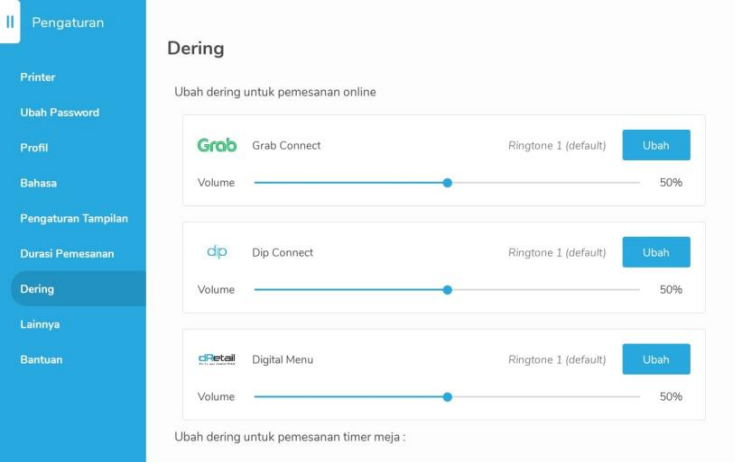The height and width of the screenshot is (463, 735).
Task: Click the Grab logo icon
Action: 217,145
